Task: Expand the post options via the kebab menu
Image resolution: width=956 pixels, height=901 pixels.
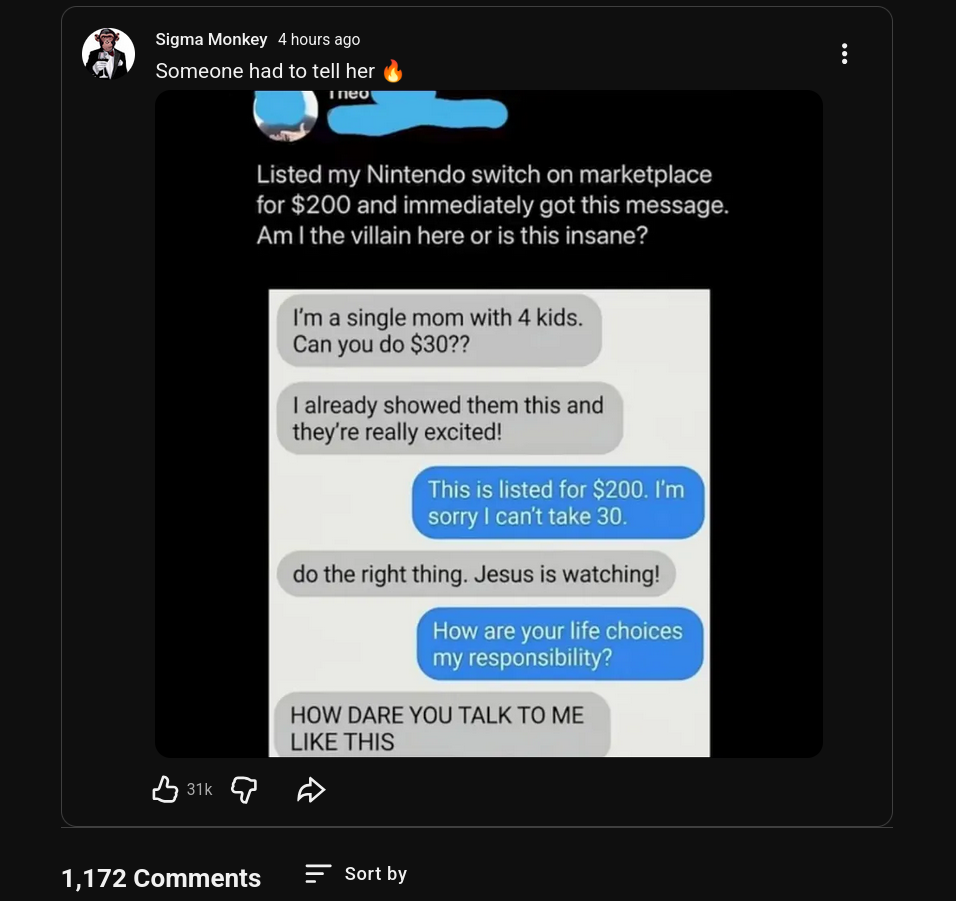Action: [x=844, y=53]
